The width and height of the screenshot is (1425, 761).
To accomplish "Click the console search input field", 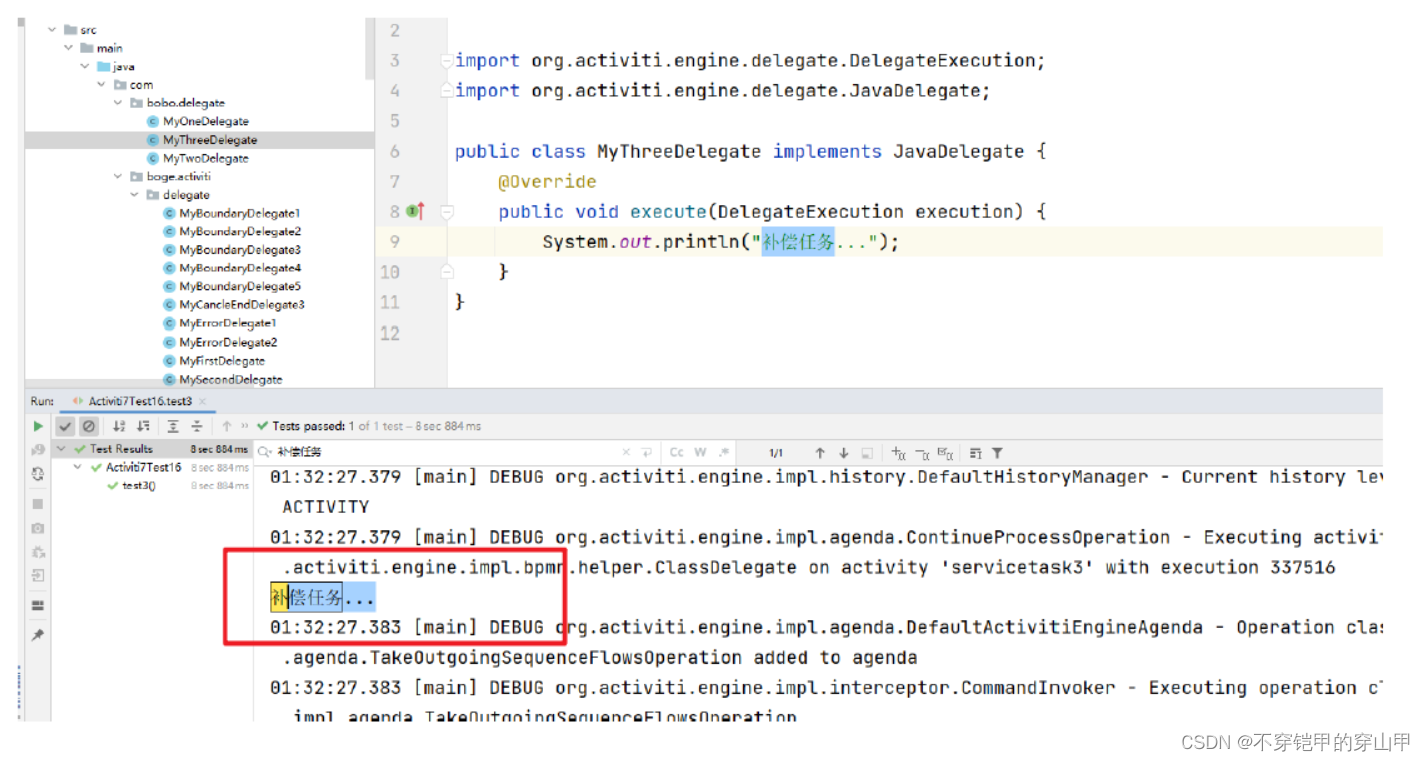I will (440, 452).
